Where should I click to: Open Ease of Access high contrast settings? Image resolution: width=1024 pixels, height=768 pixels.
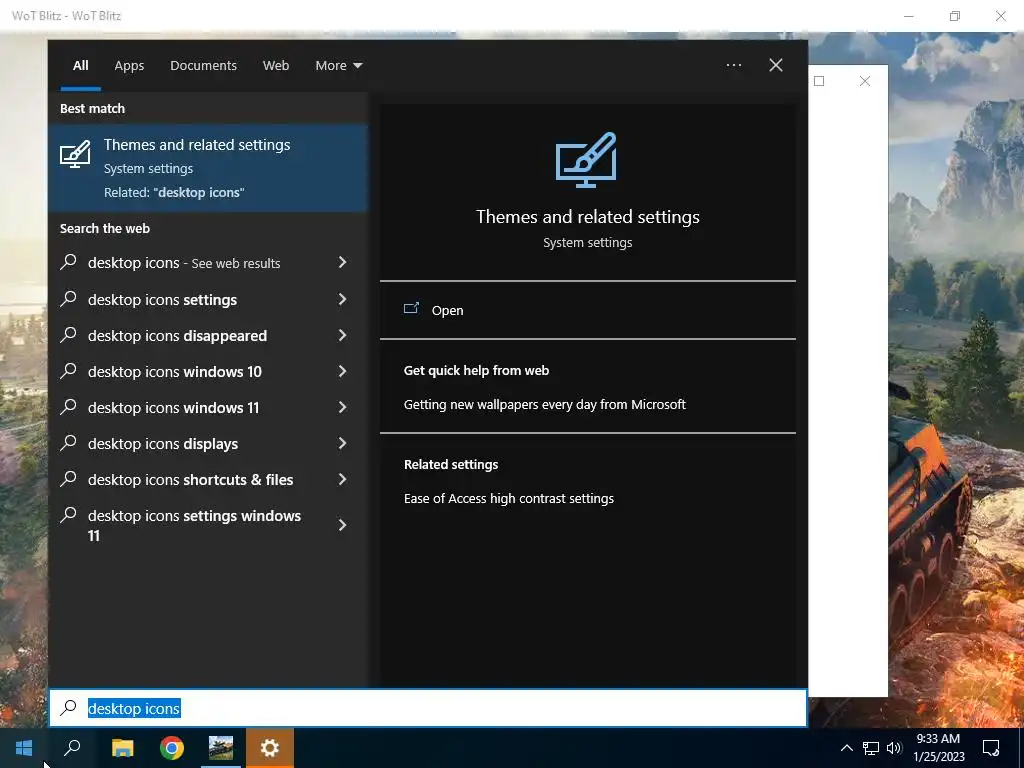coord(509,498)
